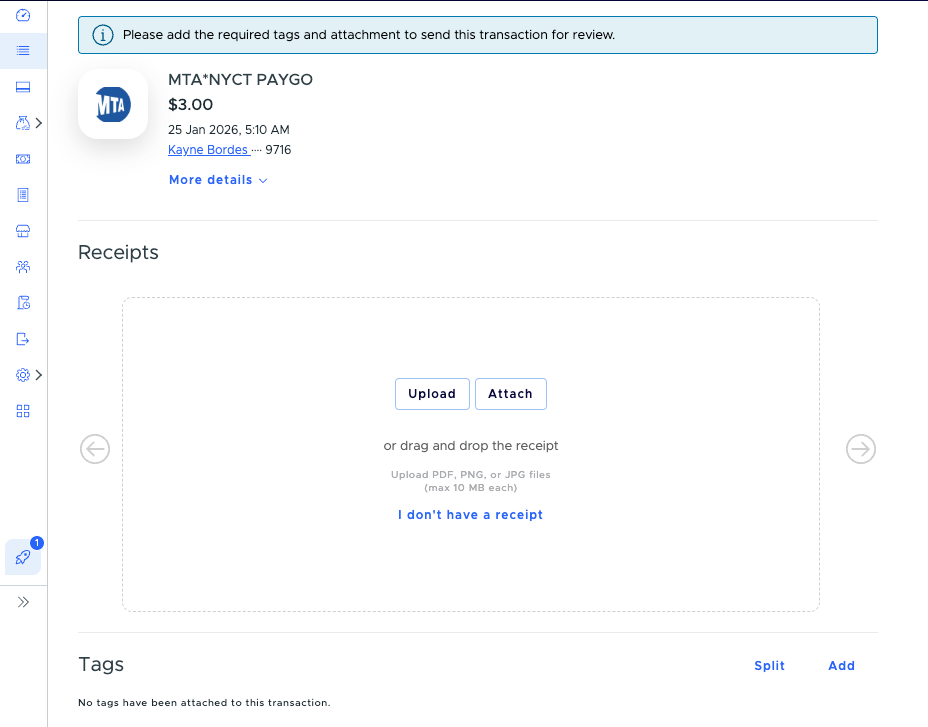Click the "Receipts" heading
This screenshot has width=928, height=727.
point(118,252)
